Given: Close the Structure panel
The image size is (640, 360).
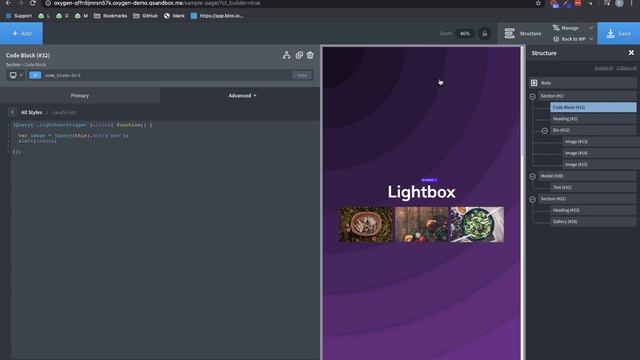Looking at the screenshot, I should [x=631, y=53].
